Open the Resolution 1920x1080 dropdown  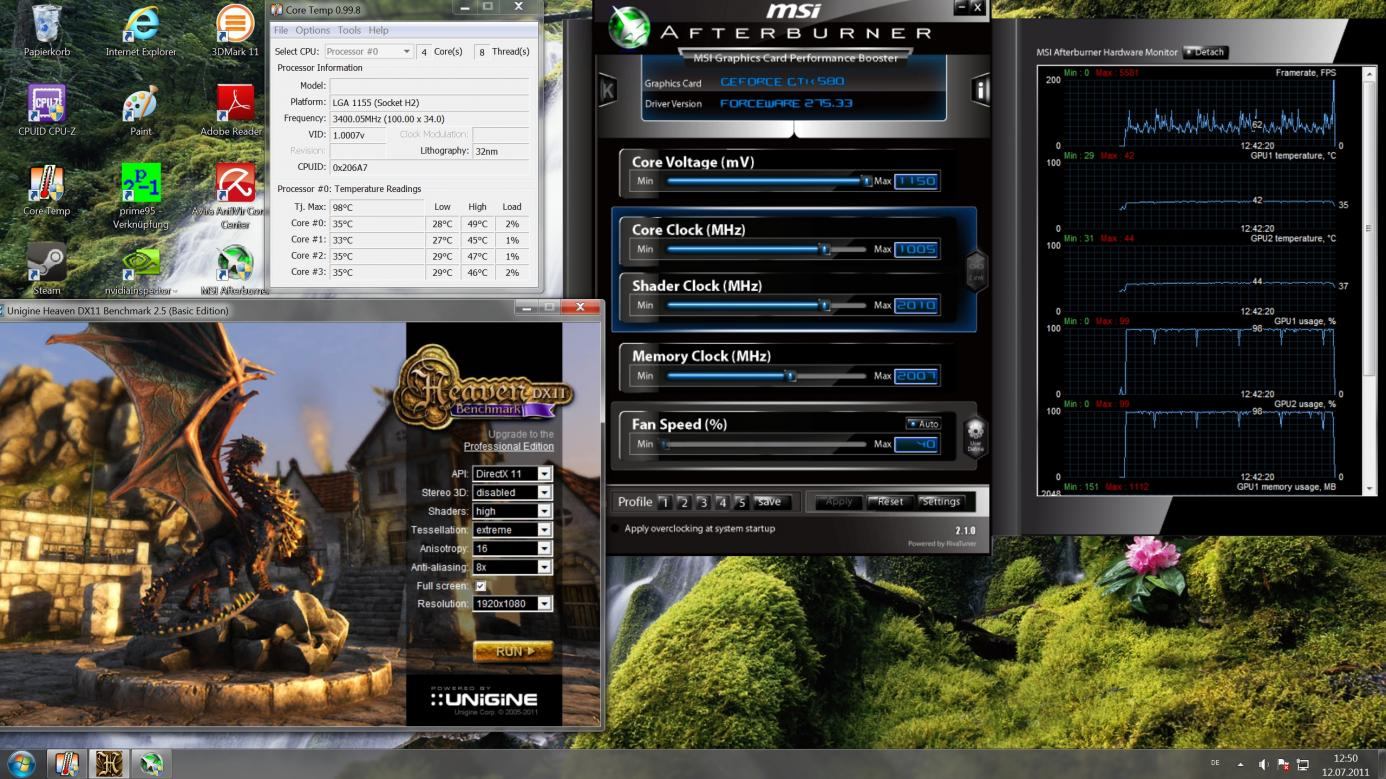click(512, 604)
